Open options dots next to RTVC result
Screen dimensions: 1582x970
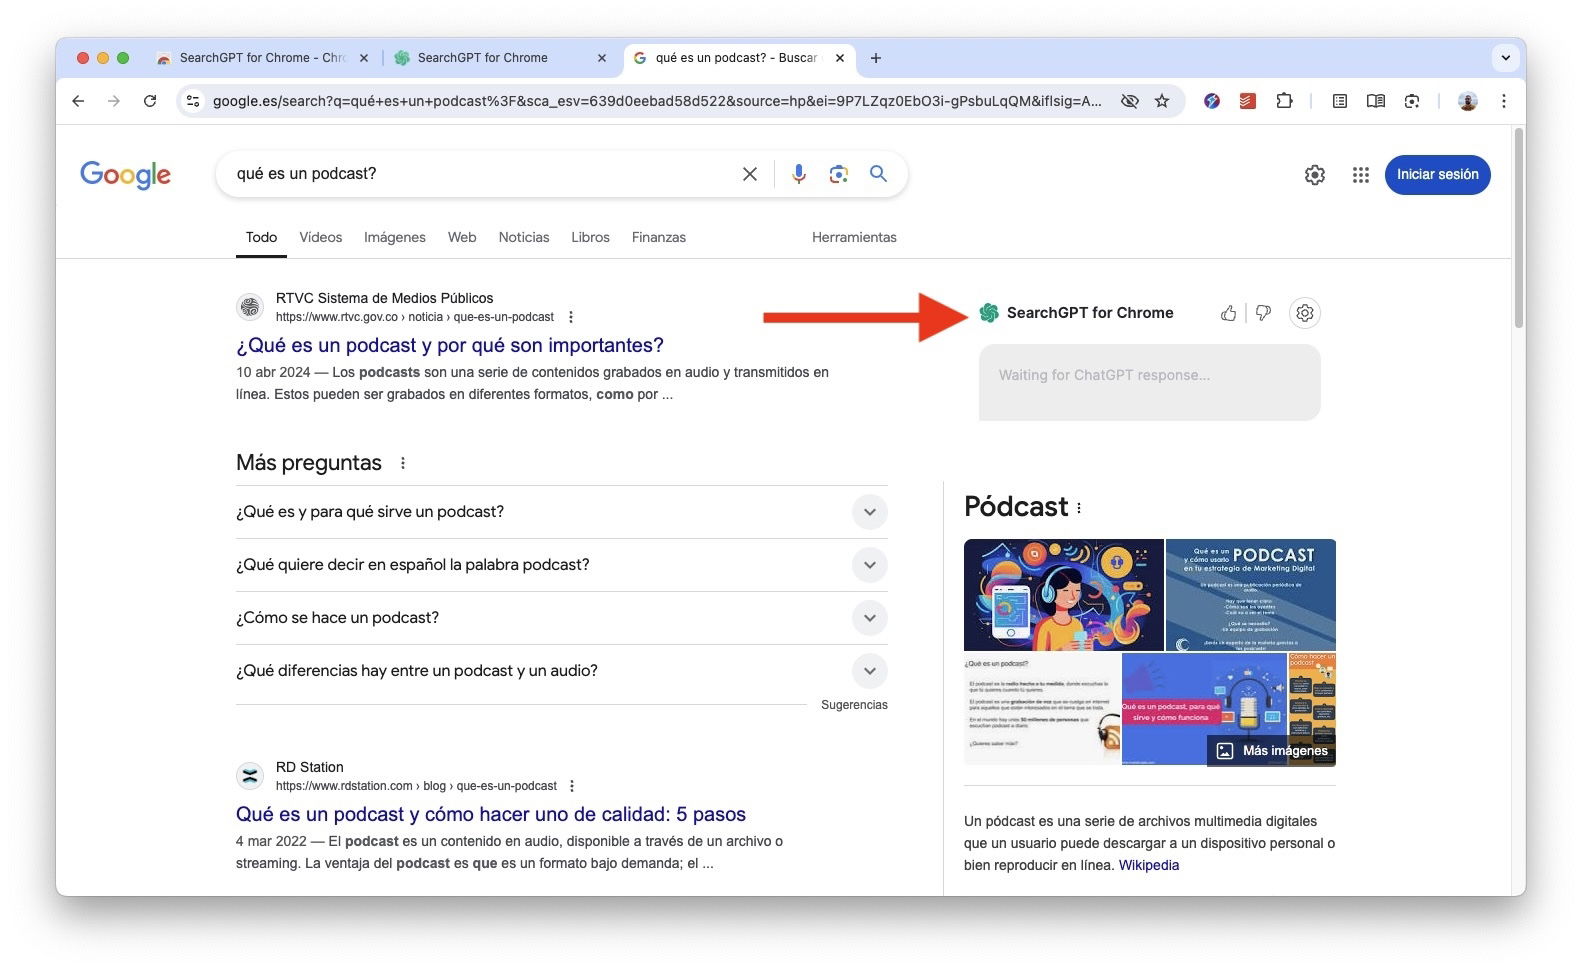571,317
